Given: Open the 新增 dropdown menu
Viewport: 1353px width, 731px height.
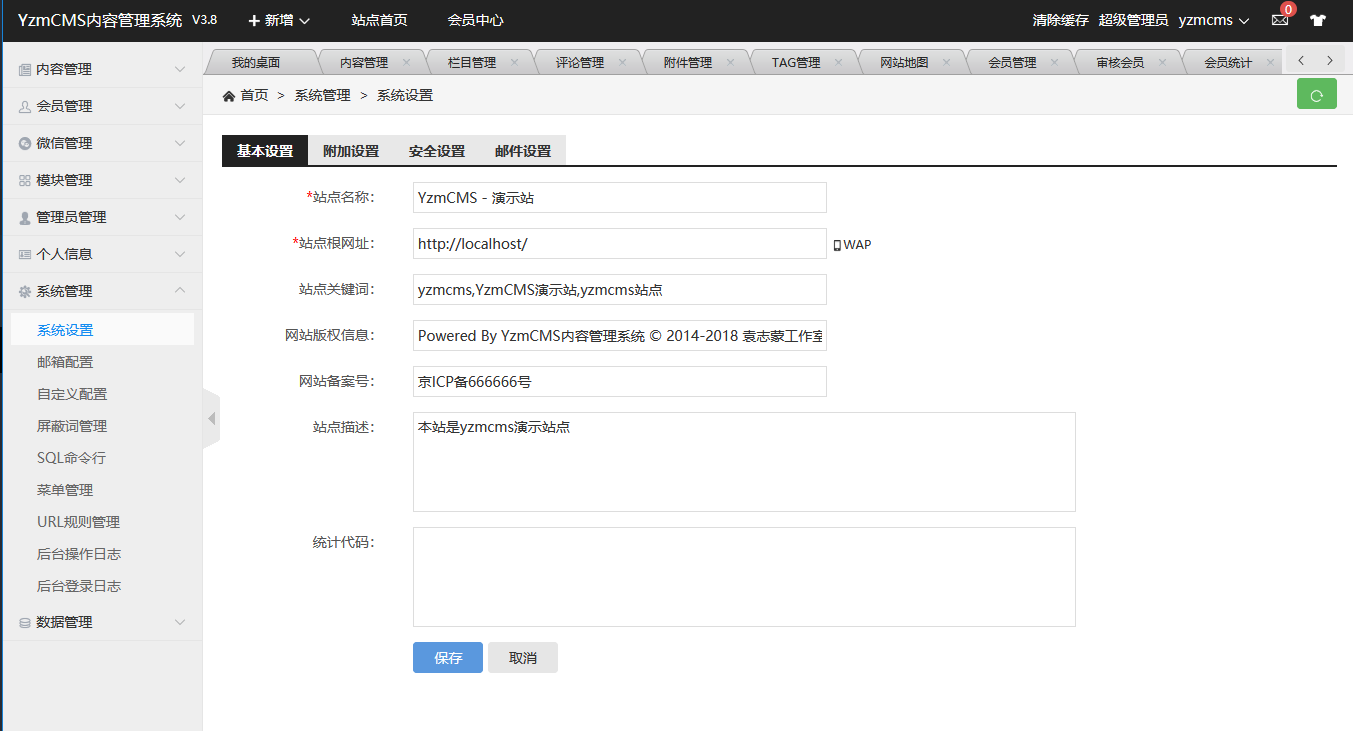Looking at the screenshot, I should (279, 20).
